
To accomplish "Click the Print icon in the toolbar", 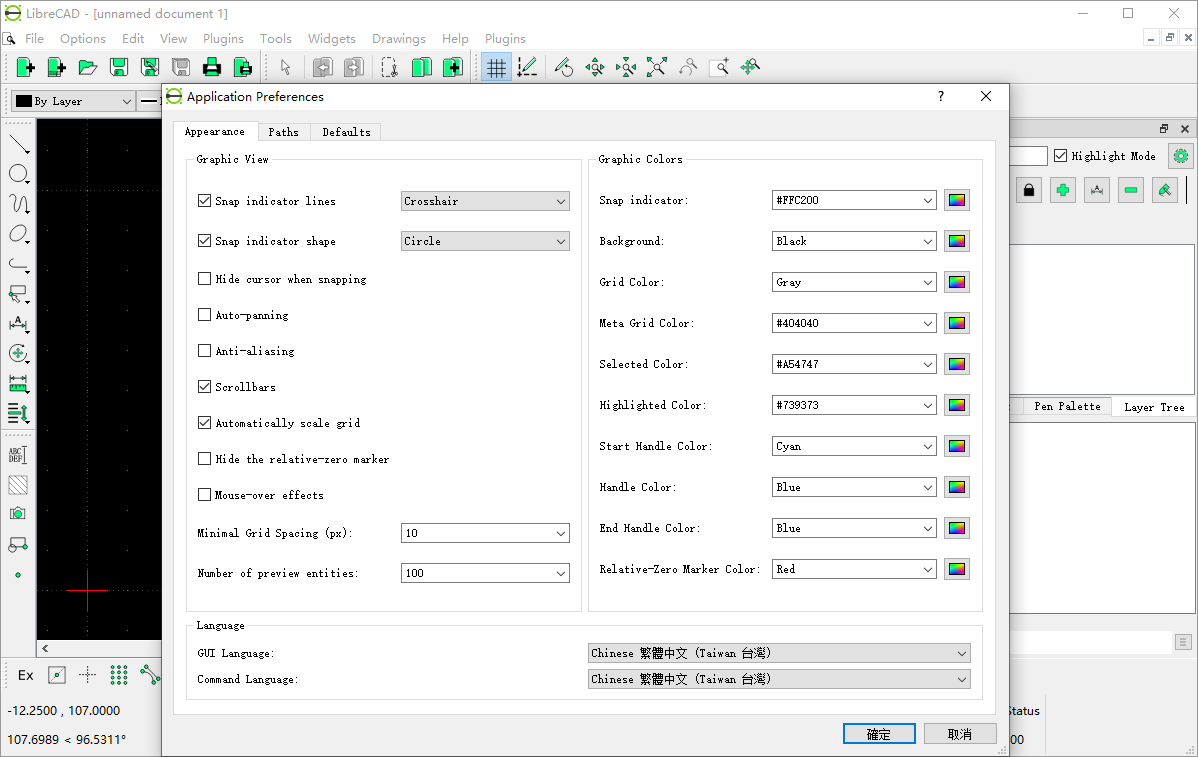I will tap(211, 67).
